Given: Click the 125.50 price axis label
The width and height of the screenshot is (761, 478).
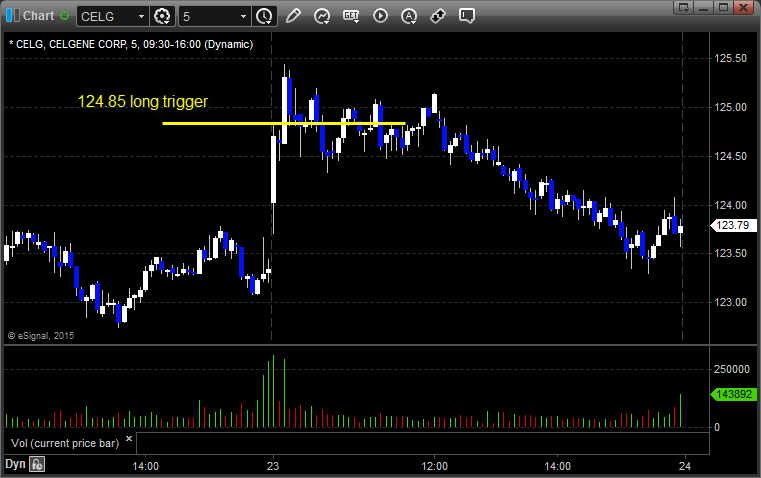Looking at the screenshot, I should coord(730,58).
